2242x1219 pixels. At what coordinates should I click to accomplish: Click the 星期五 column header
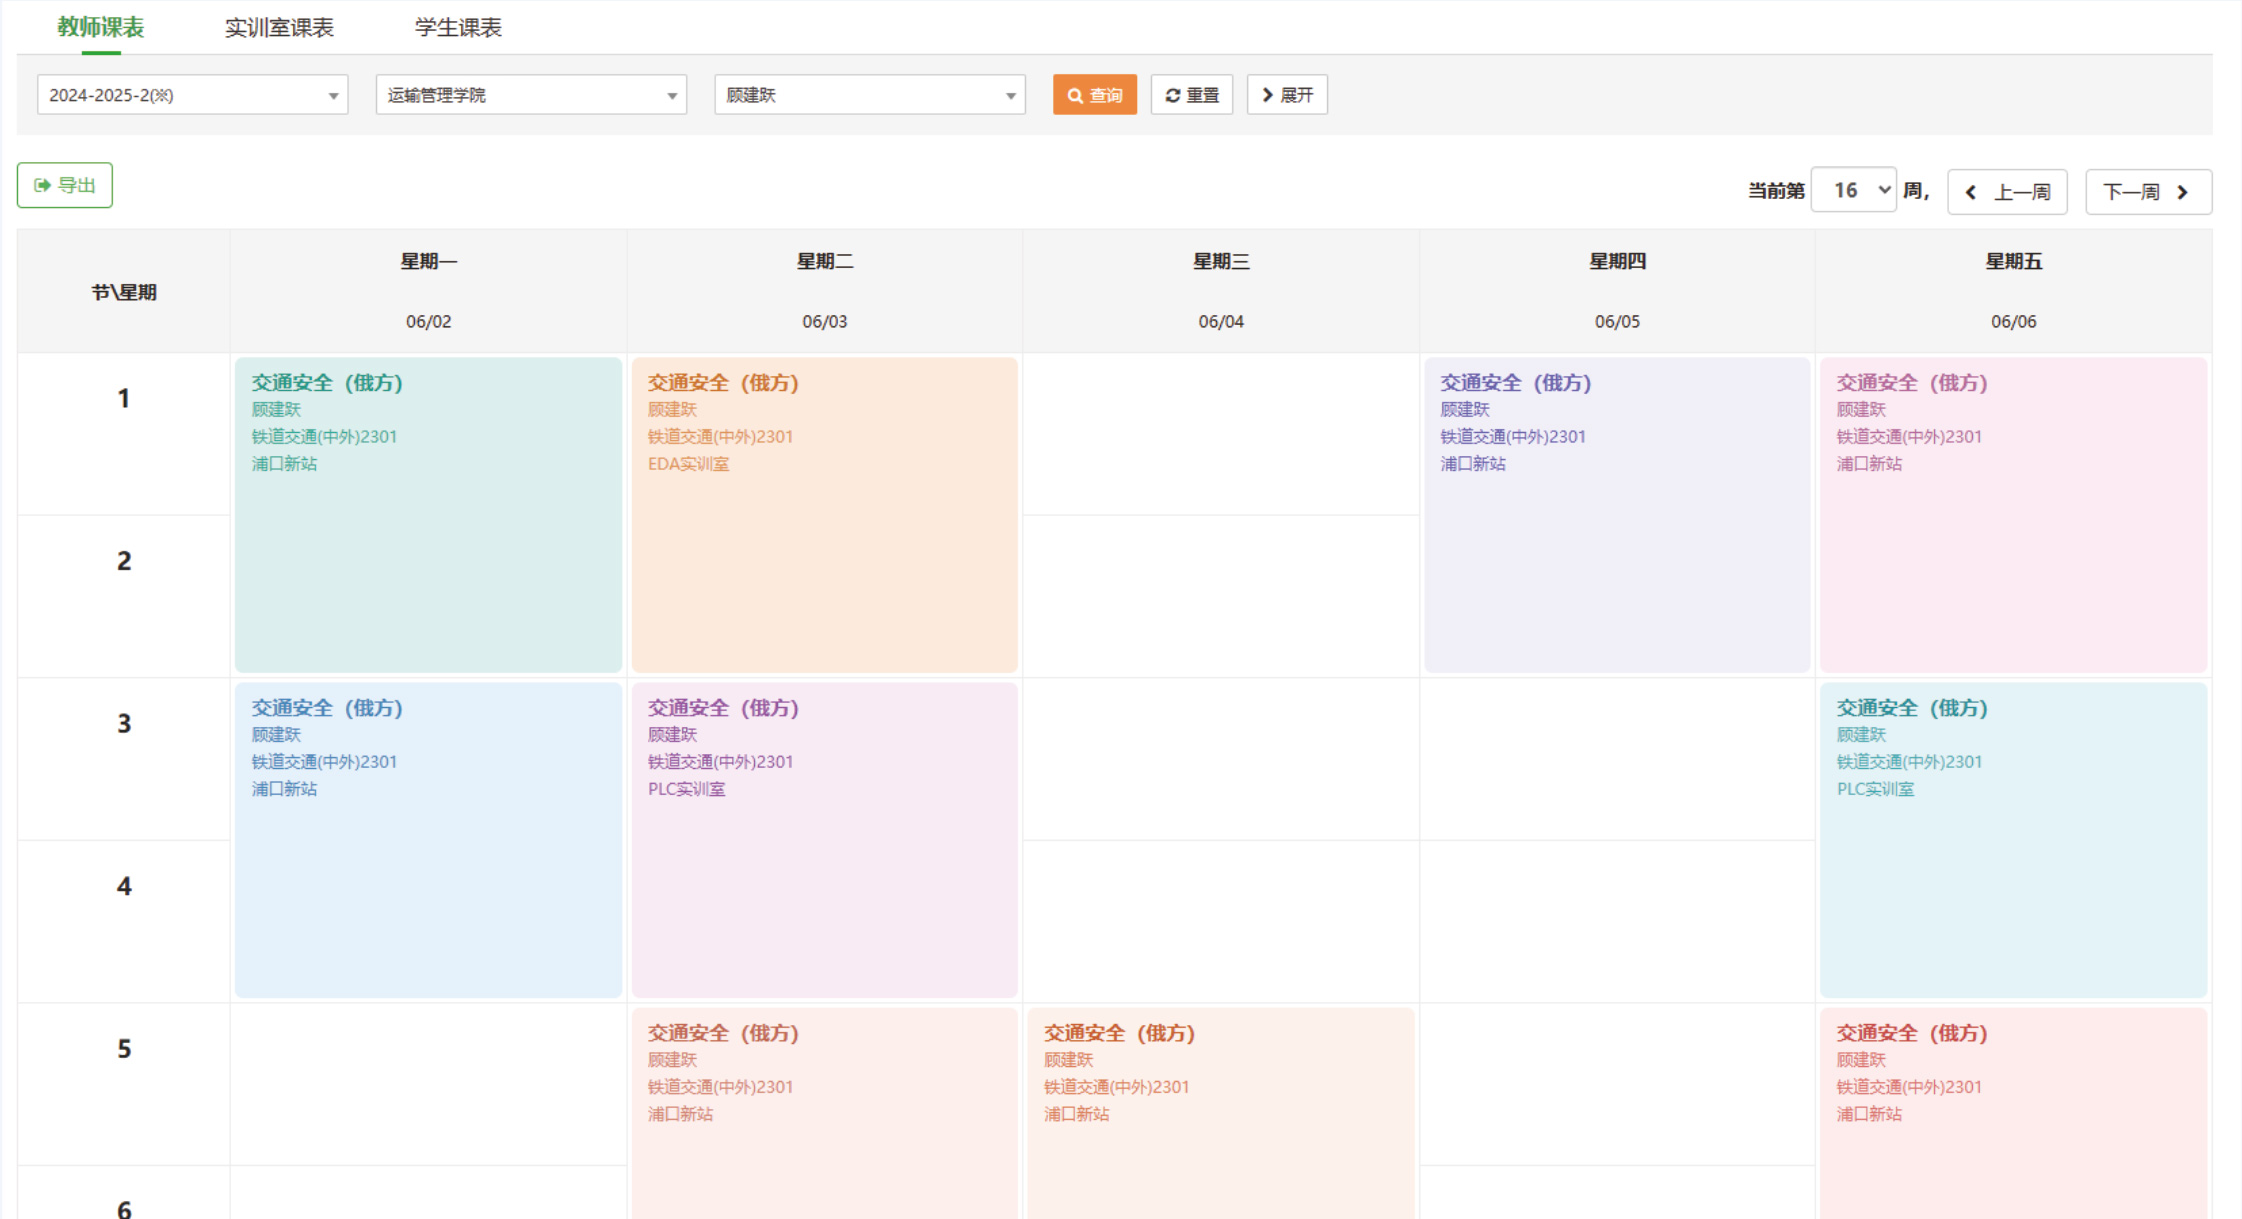2013,261
